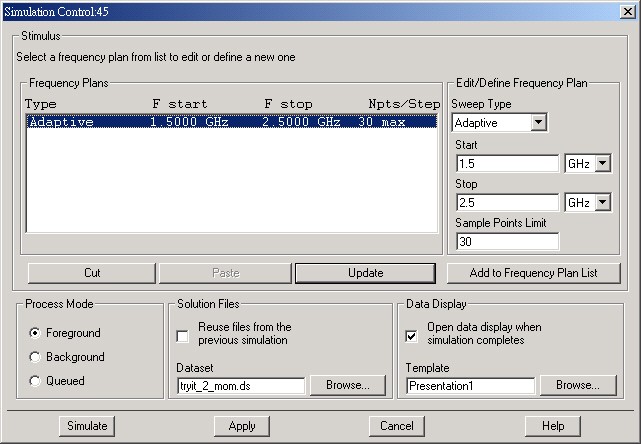Click the Cut button
The image size is (641, 444).
click(92, 273)
